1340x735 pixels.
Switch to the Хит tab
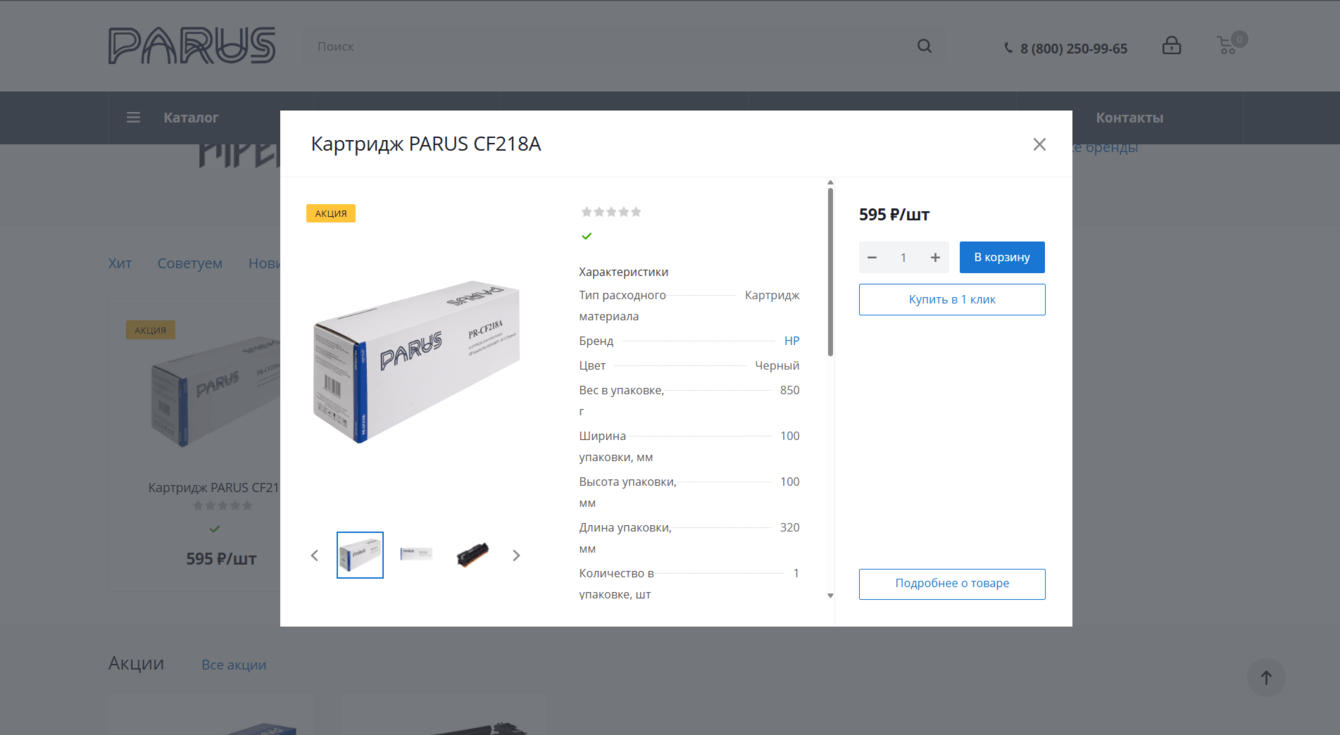[120, 263]
